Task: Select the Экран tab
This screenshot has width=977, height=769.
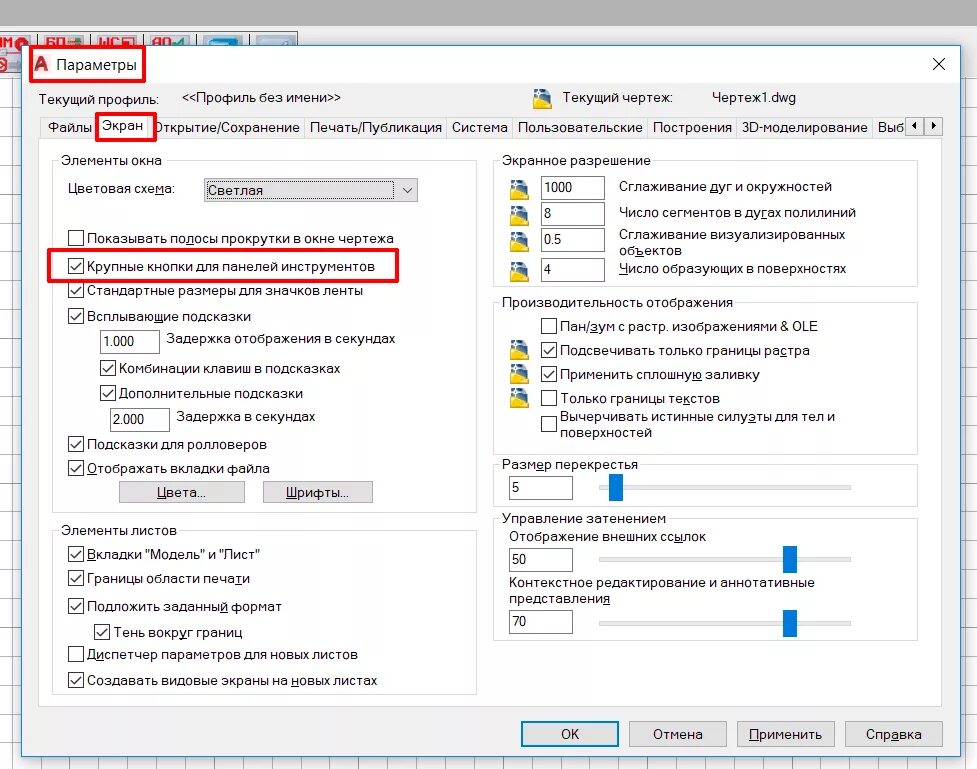Action: point(123,126)
